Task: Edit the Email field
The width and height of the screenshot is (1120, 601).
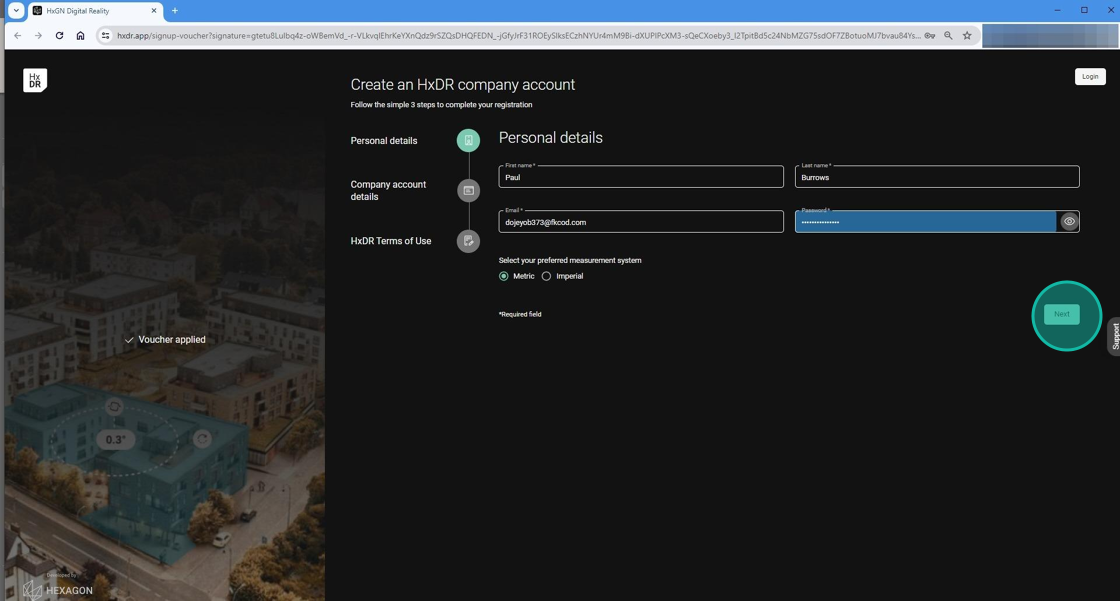Action: coord(641,222)
